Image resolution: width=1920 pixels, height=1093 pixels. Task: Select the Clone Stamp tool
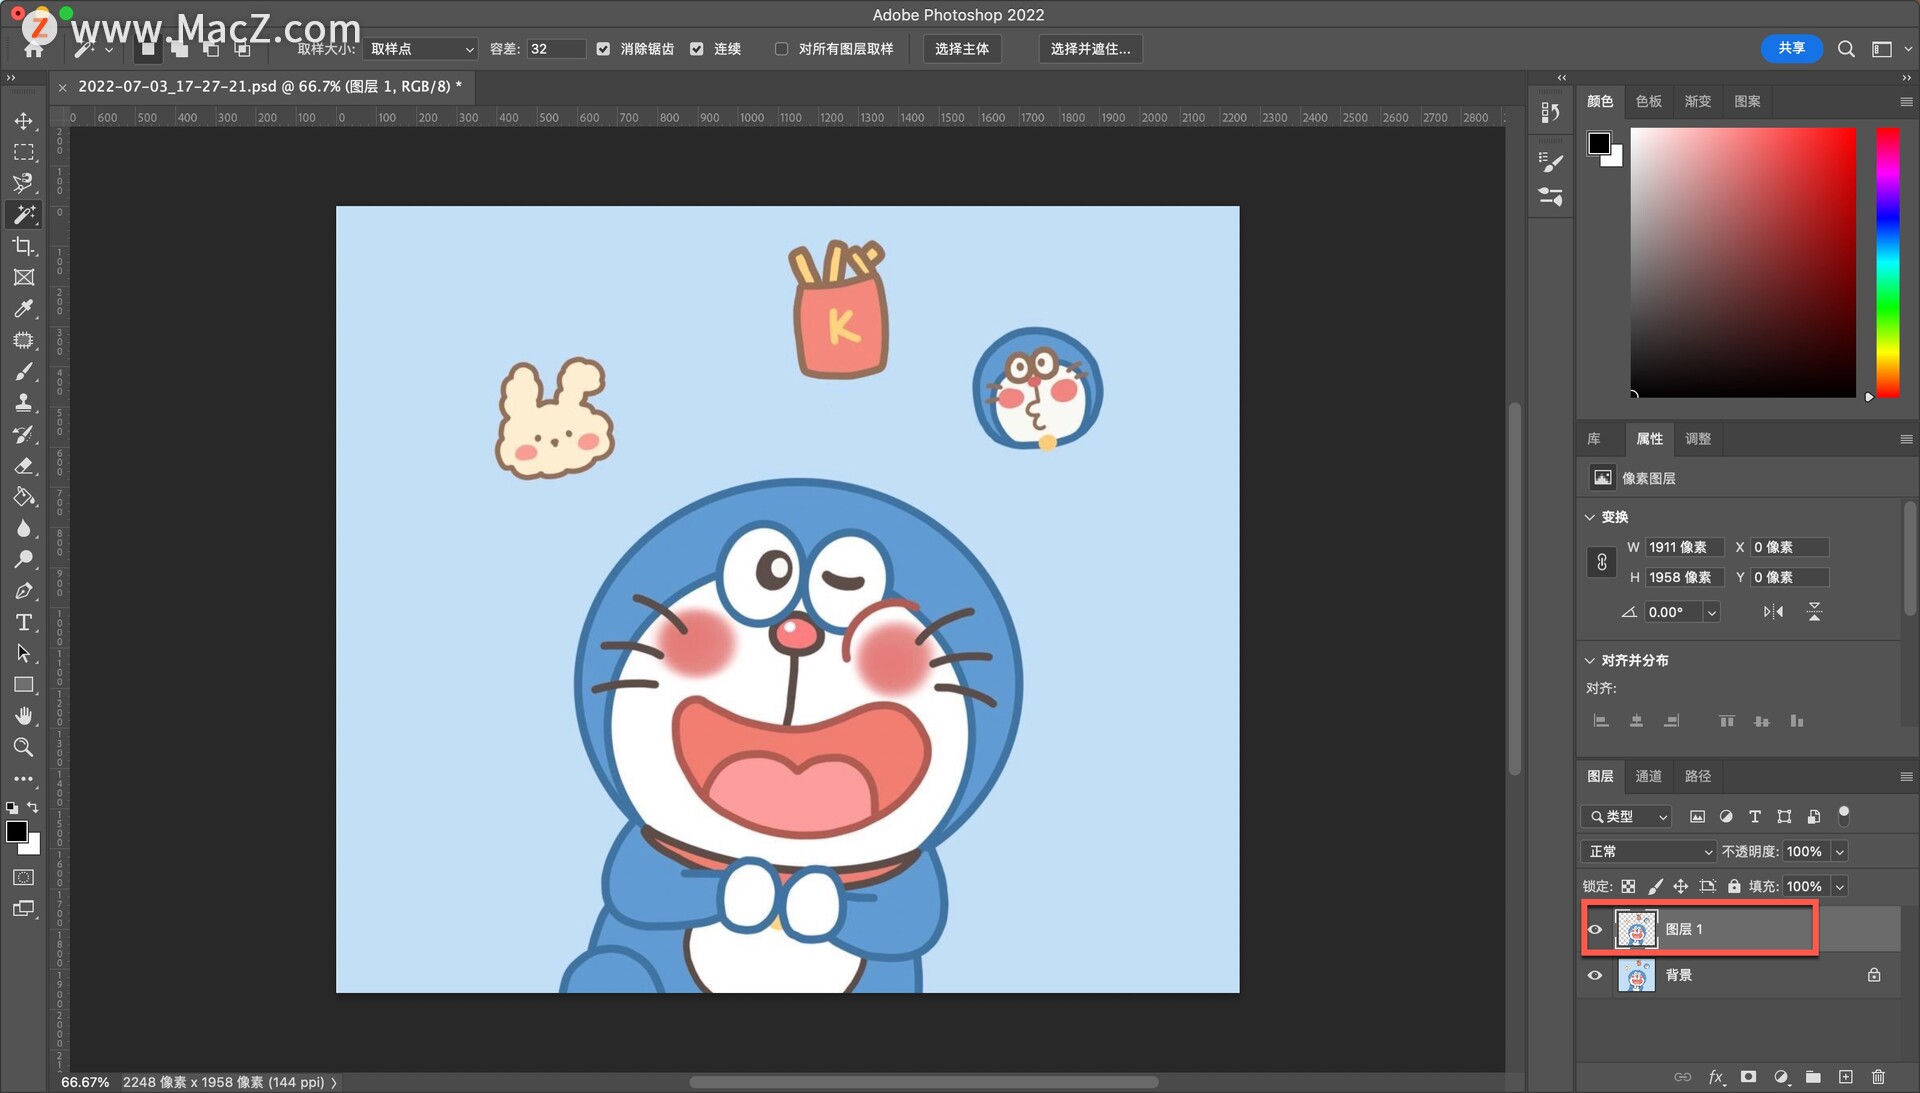(23, 402)
